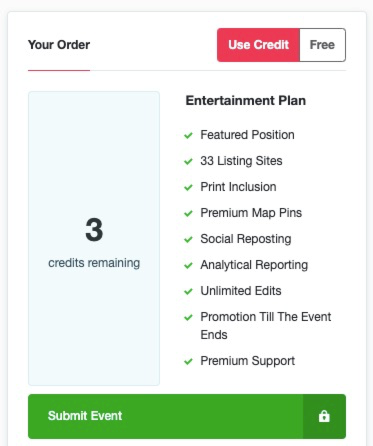Image resolution: width=373 pixels, height=446 pixels.
Task: Click the checkmark beside Analytical Reporting
Action: pyautogui.click(x=188, y=265)
